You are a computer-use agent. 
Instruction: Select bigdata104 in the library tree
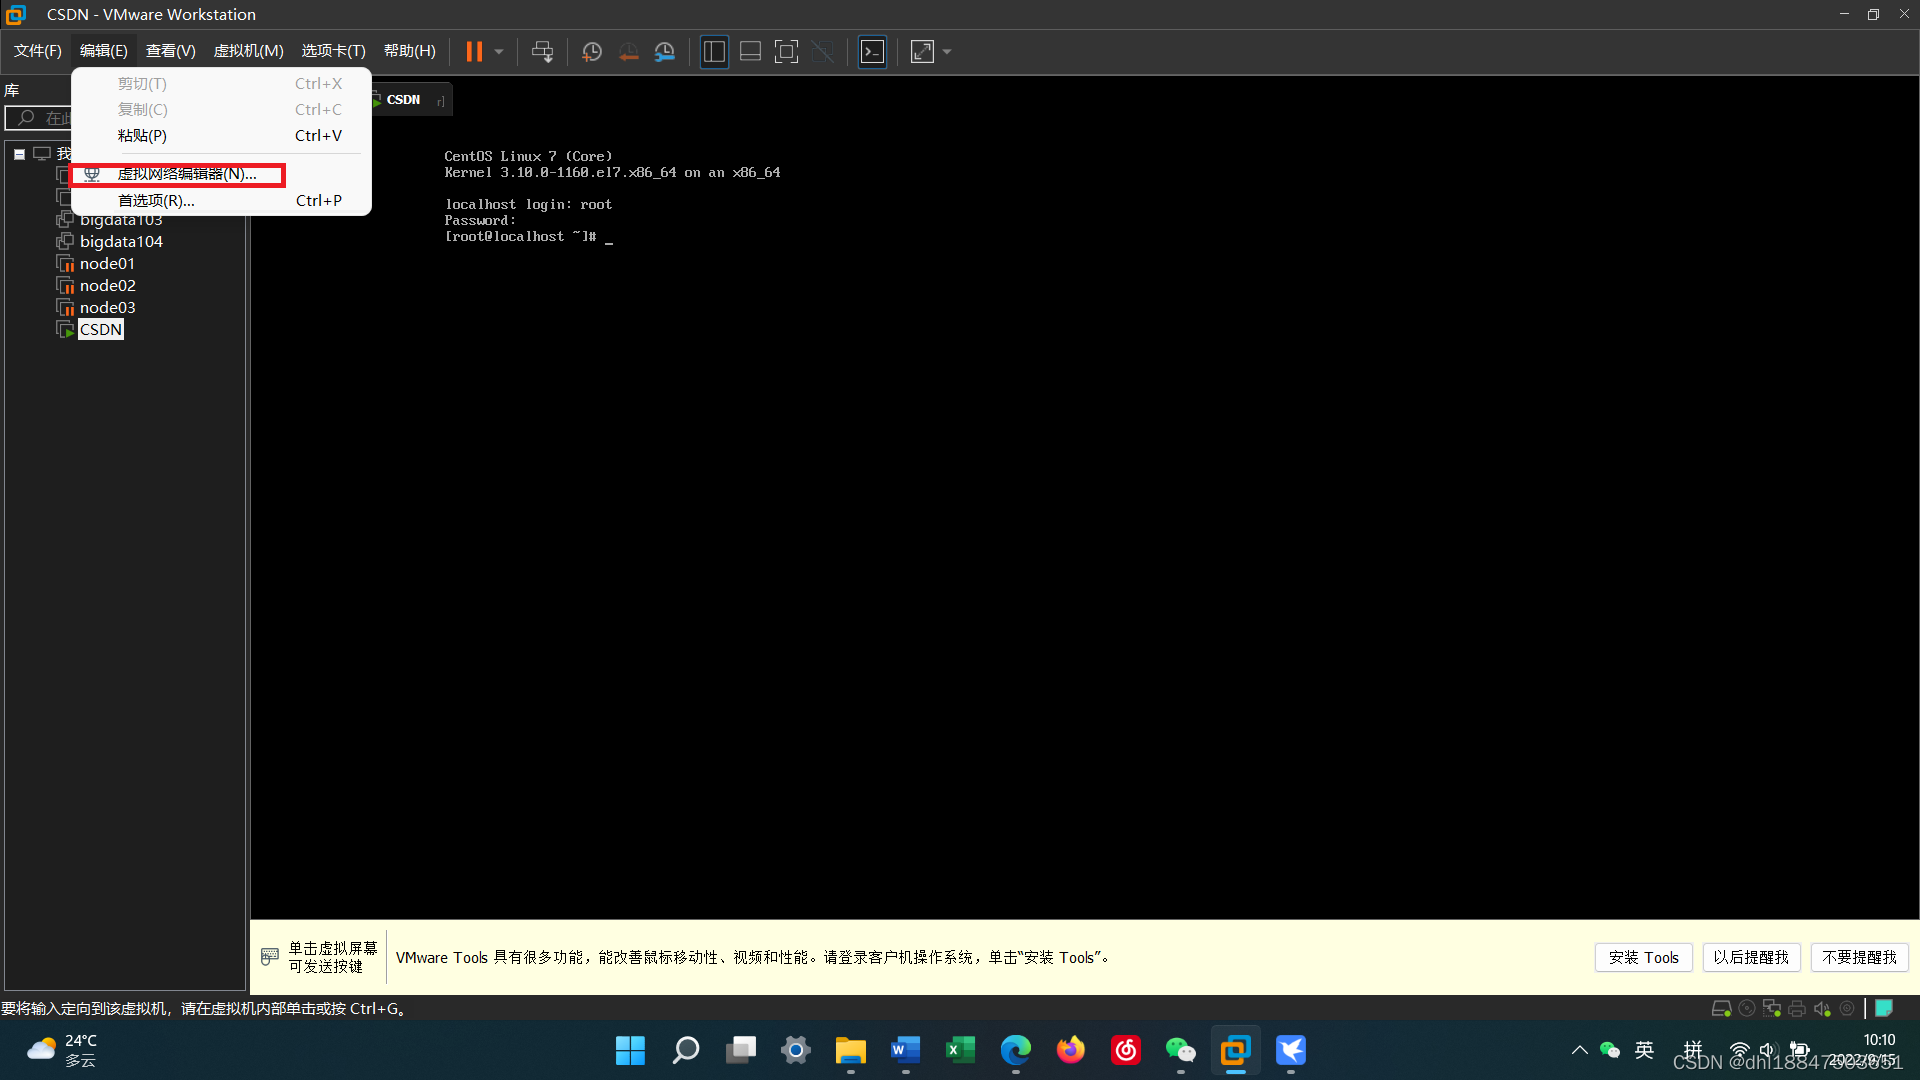121,242
